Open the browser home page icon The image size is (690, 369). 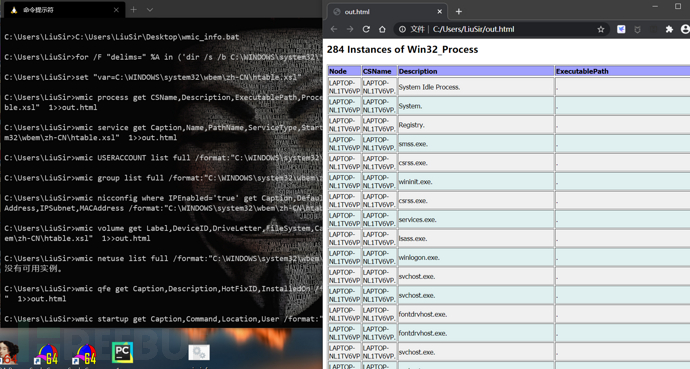[382, 29]
